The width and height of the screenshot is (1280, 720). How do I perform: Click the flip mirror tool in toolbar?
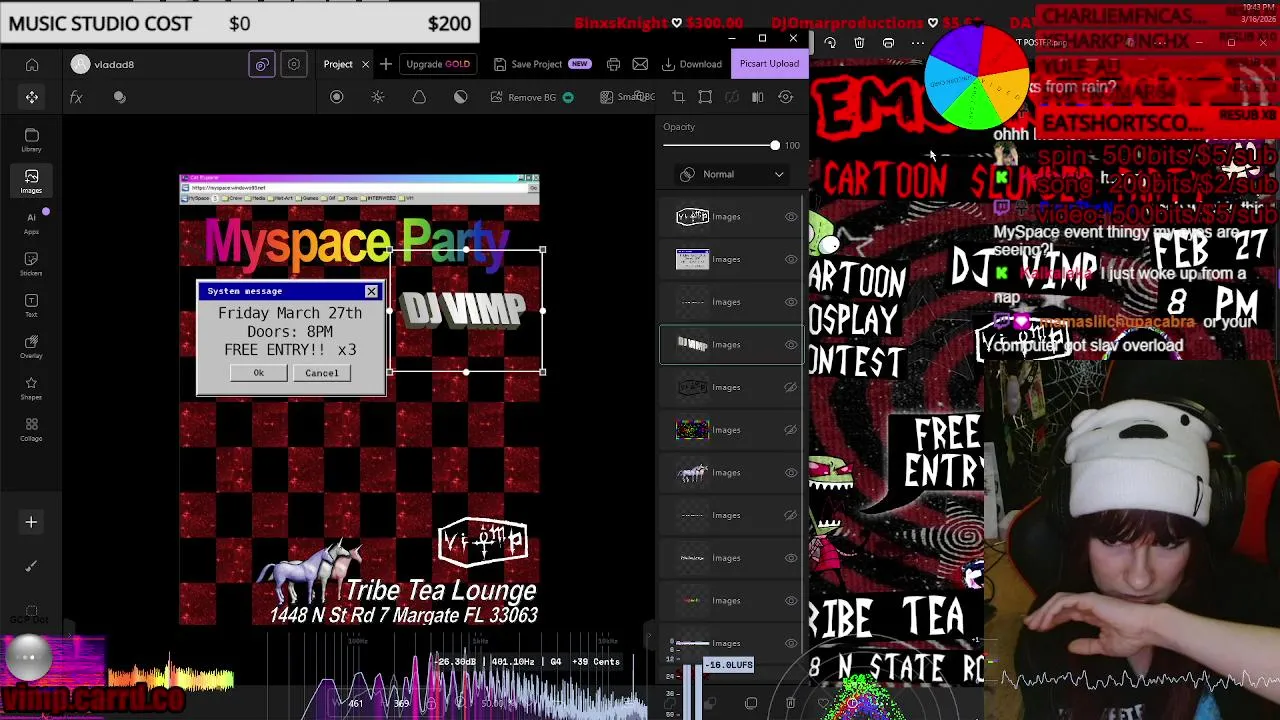point(757,97)
